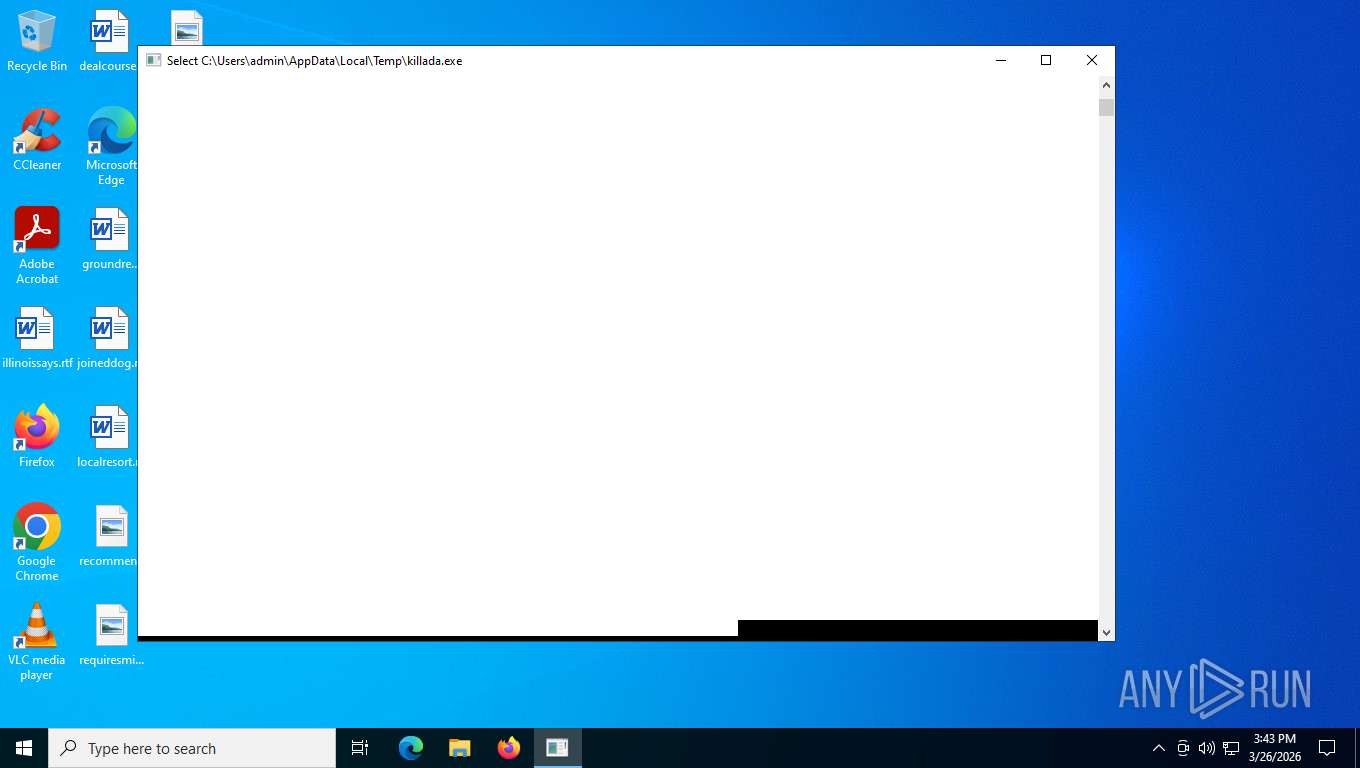Select the recommen image file icon
The width and height of the screenshot is (1360, 768).
point(109,535)
